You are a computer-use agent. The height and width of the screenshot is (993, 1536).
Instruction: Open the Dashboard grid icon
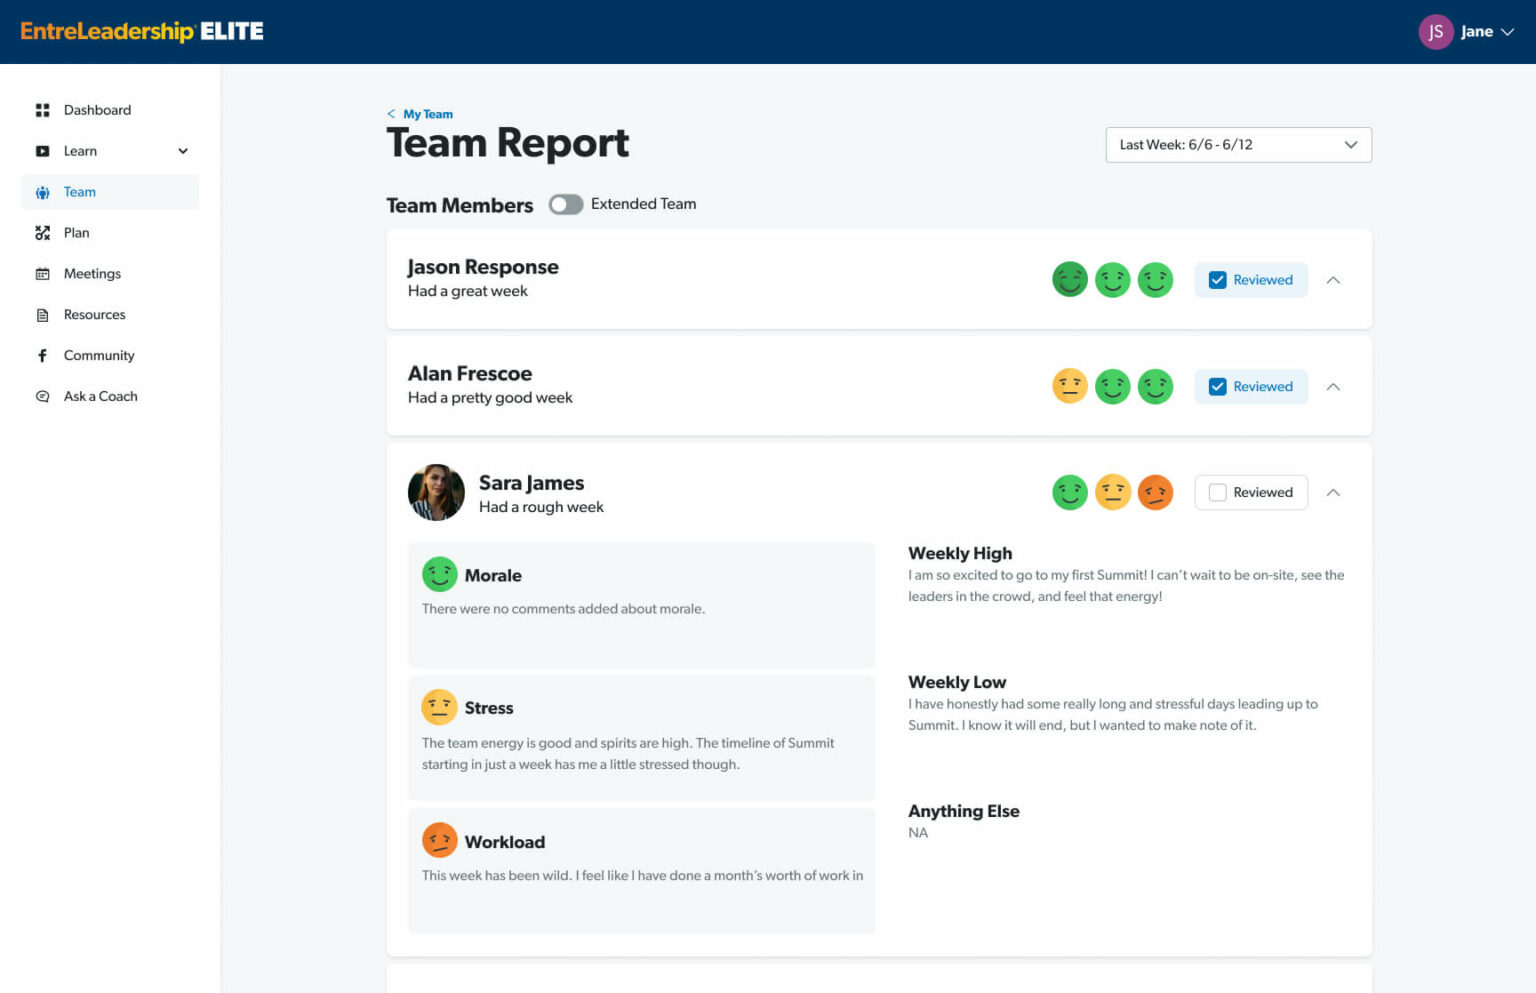[x=42, y=110]
